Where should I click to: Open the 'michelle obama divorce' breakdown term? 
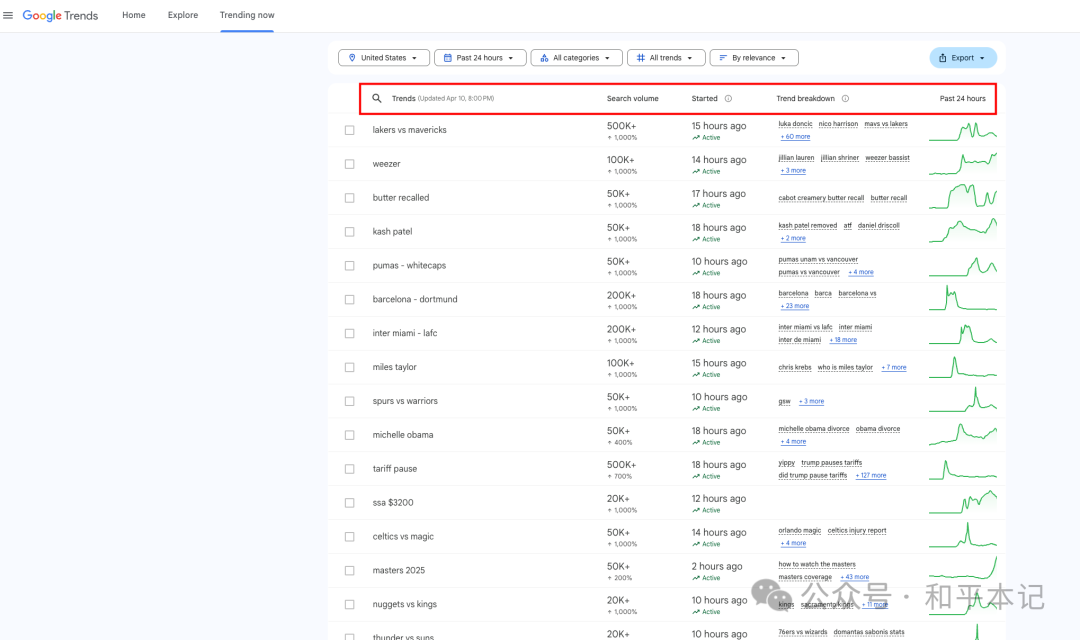(813, 429)
